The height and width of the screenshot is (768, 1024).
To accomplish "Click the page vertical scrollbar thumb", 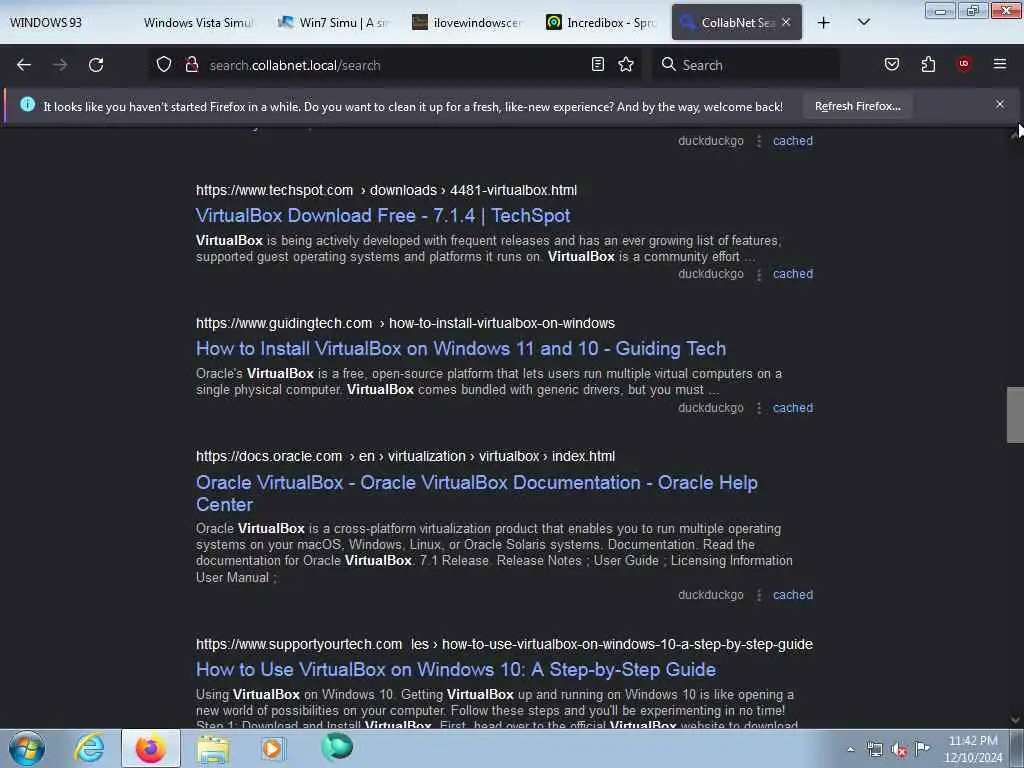I will pos(1015,415).
